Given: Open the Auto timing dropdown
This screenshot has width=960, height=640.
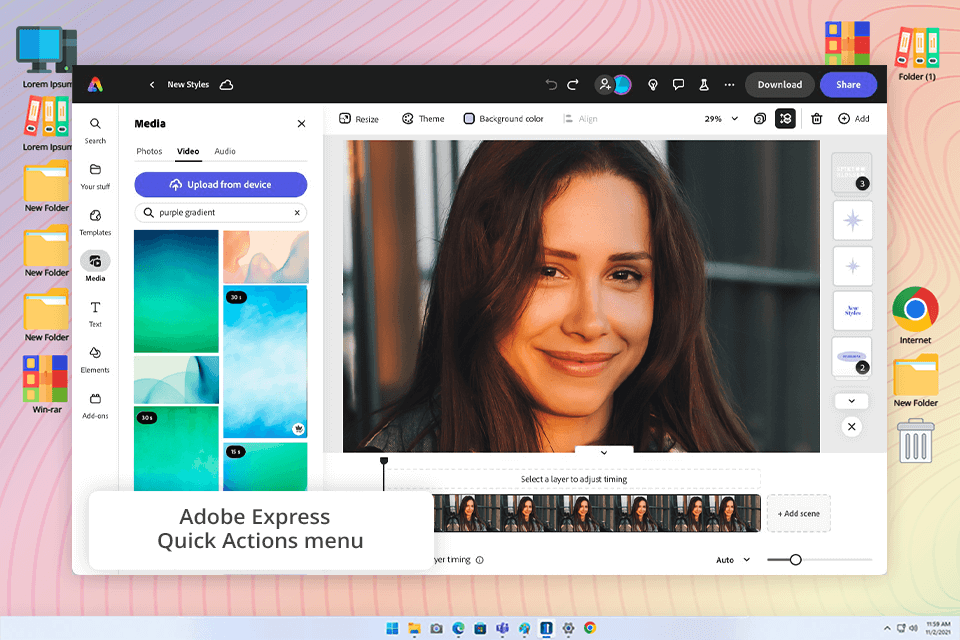Looking at the screenshot, I should point(733,560).
